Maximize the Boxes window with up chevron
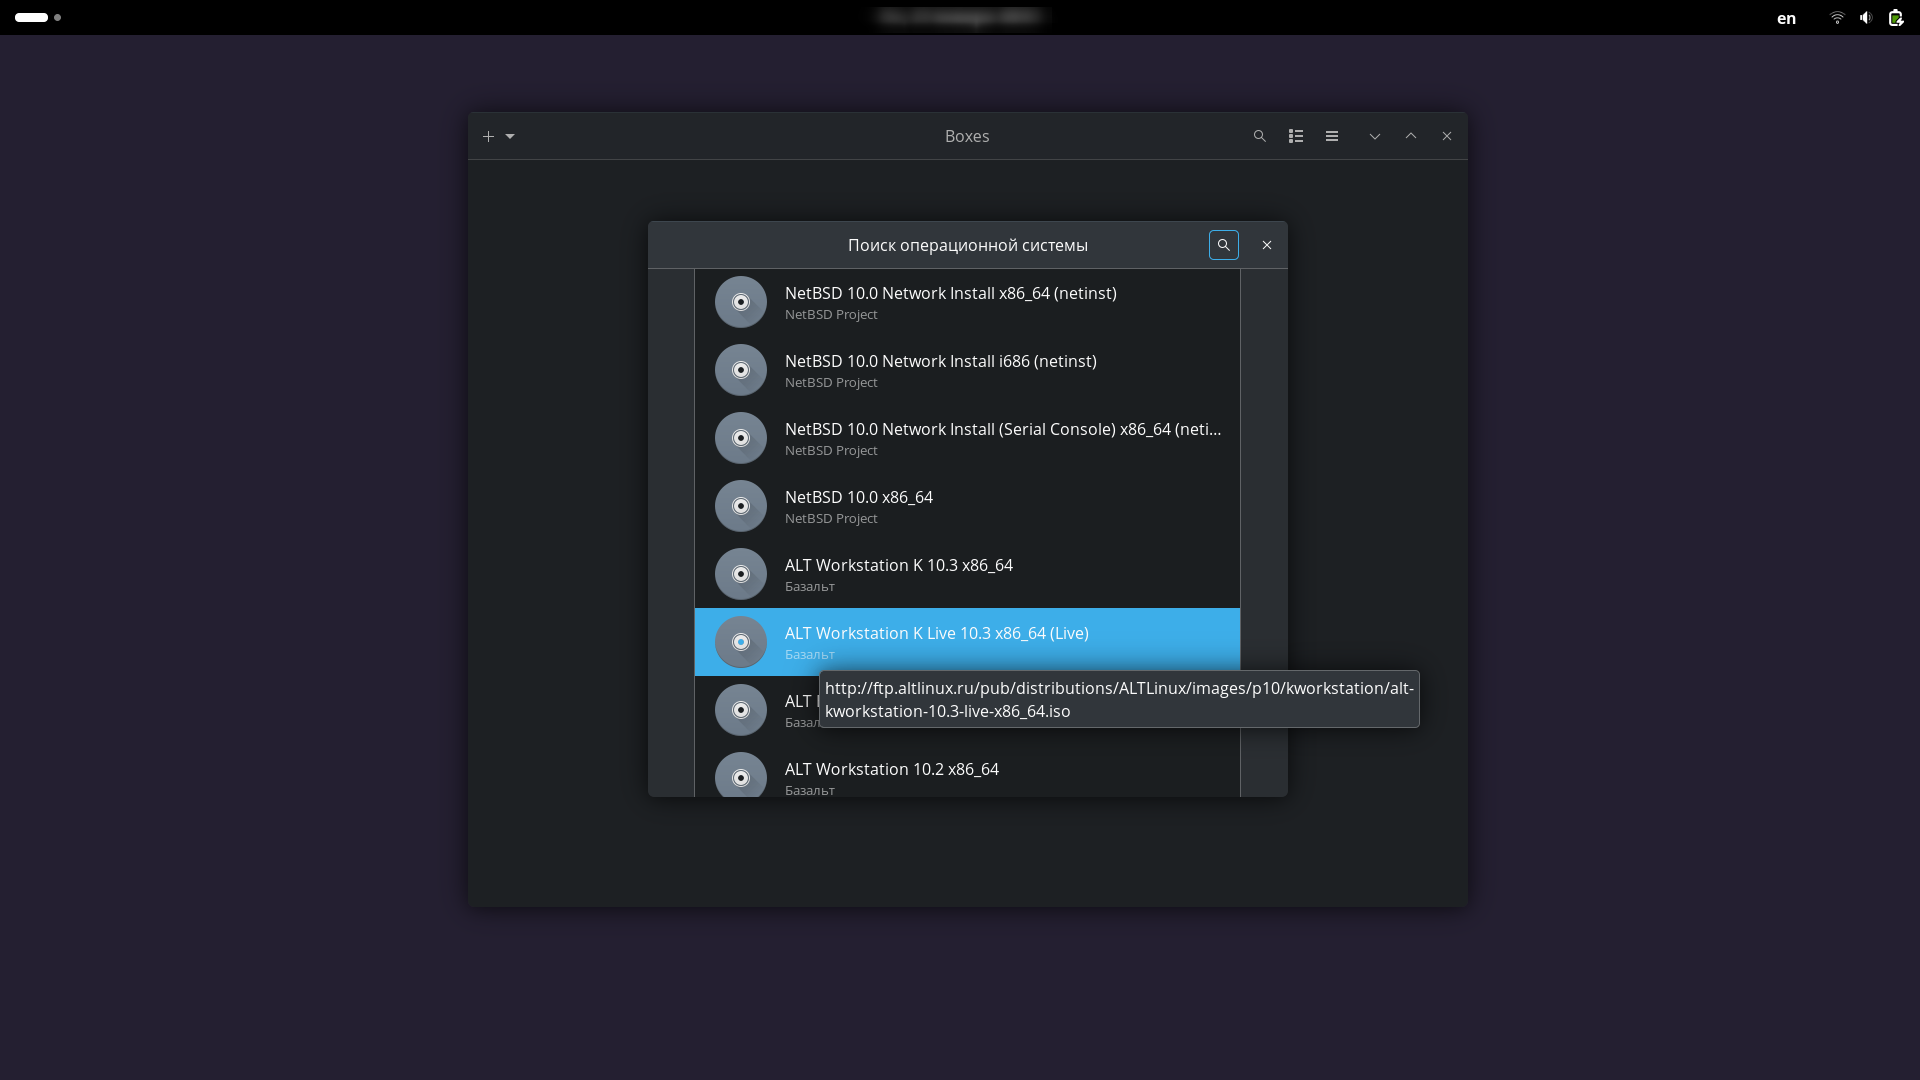 (x=1411, y=136)
